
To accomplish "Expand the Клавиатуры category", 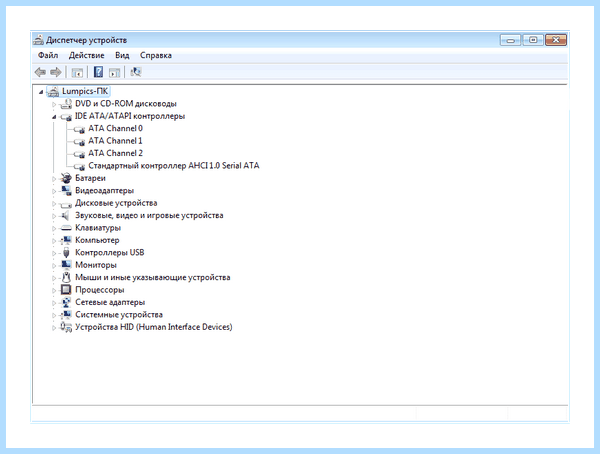I will 54,229.
